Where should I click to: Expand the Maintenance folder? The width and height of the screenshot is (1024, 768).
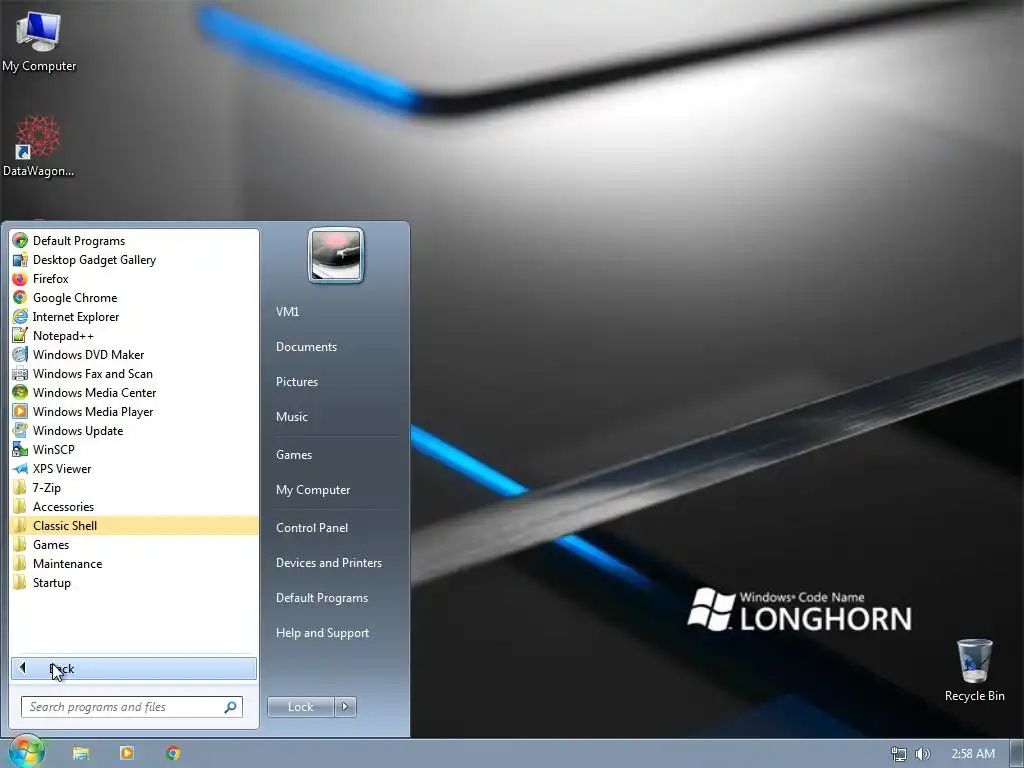[x=134, y=564]
